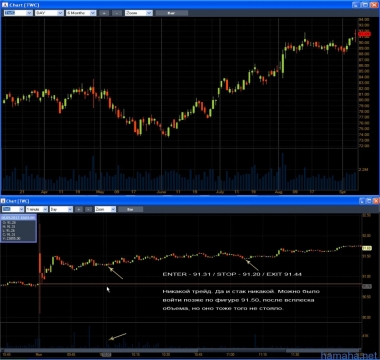The width and height of the screenshot is (380, 360).
Task: Click the minus zoom-out button on daily chart toolbar
Action: click(x=117, y=13)
